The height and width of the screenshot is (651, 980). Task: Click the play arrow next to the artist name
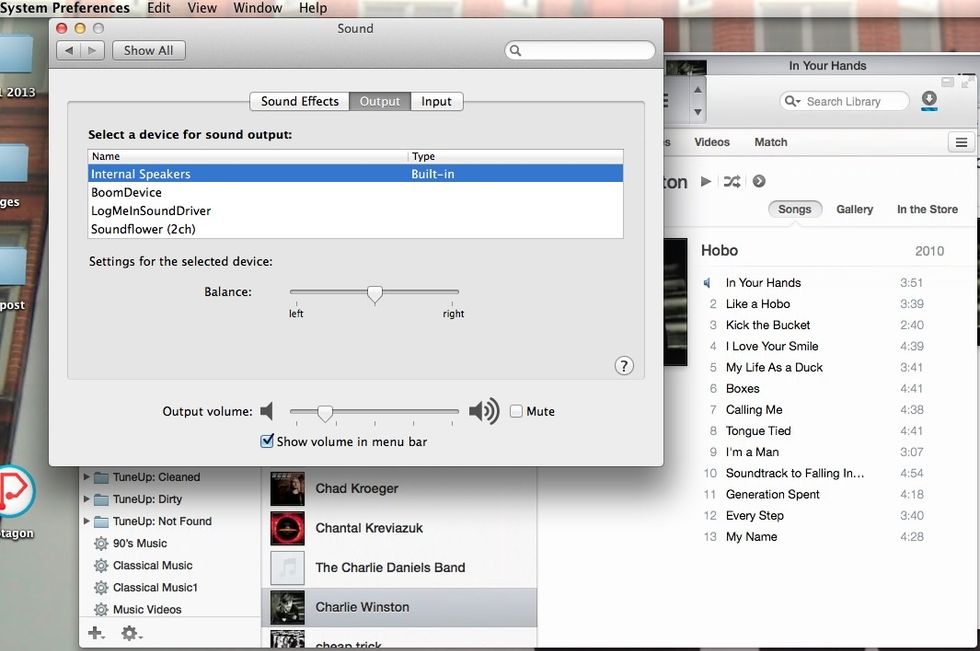click(x=708, y=182)
